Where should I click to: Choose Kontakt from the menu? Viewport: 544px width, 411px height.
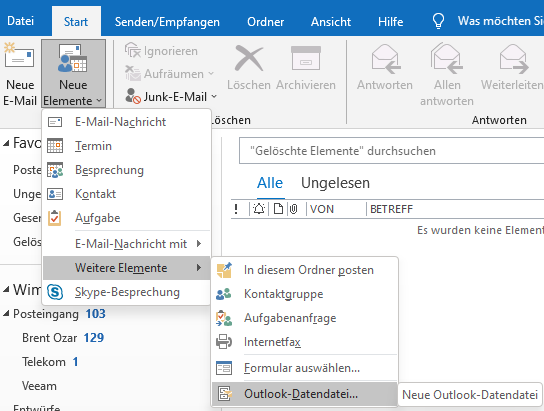point(127,194)
